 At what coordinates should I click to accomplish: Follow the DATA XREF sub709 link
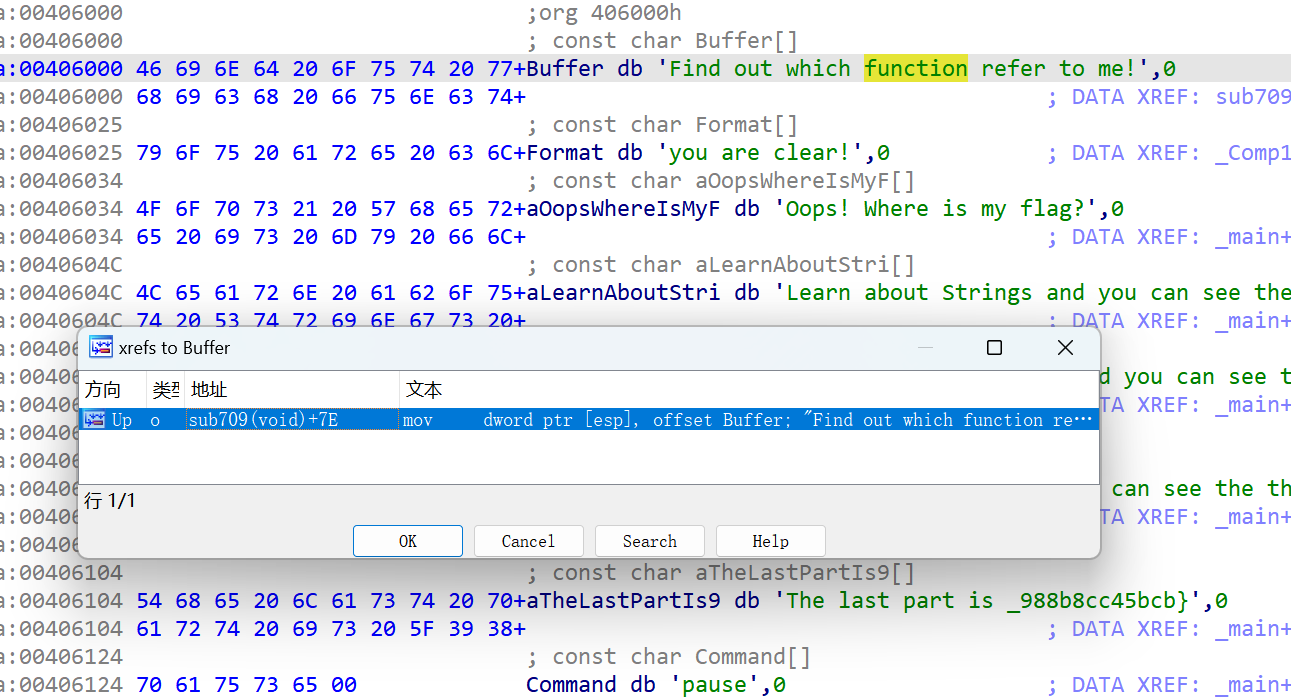[x=1252, y=97]
